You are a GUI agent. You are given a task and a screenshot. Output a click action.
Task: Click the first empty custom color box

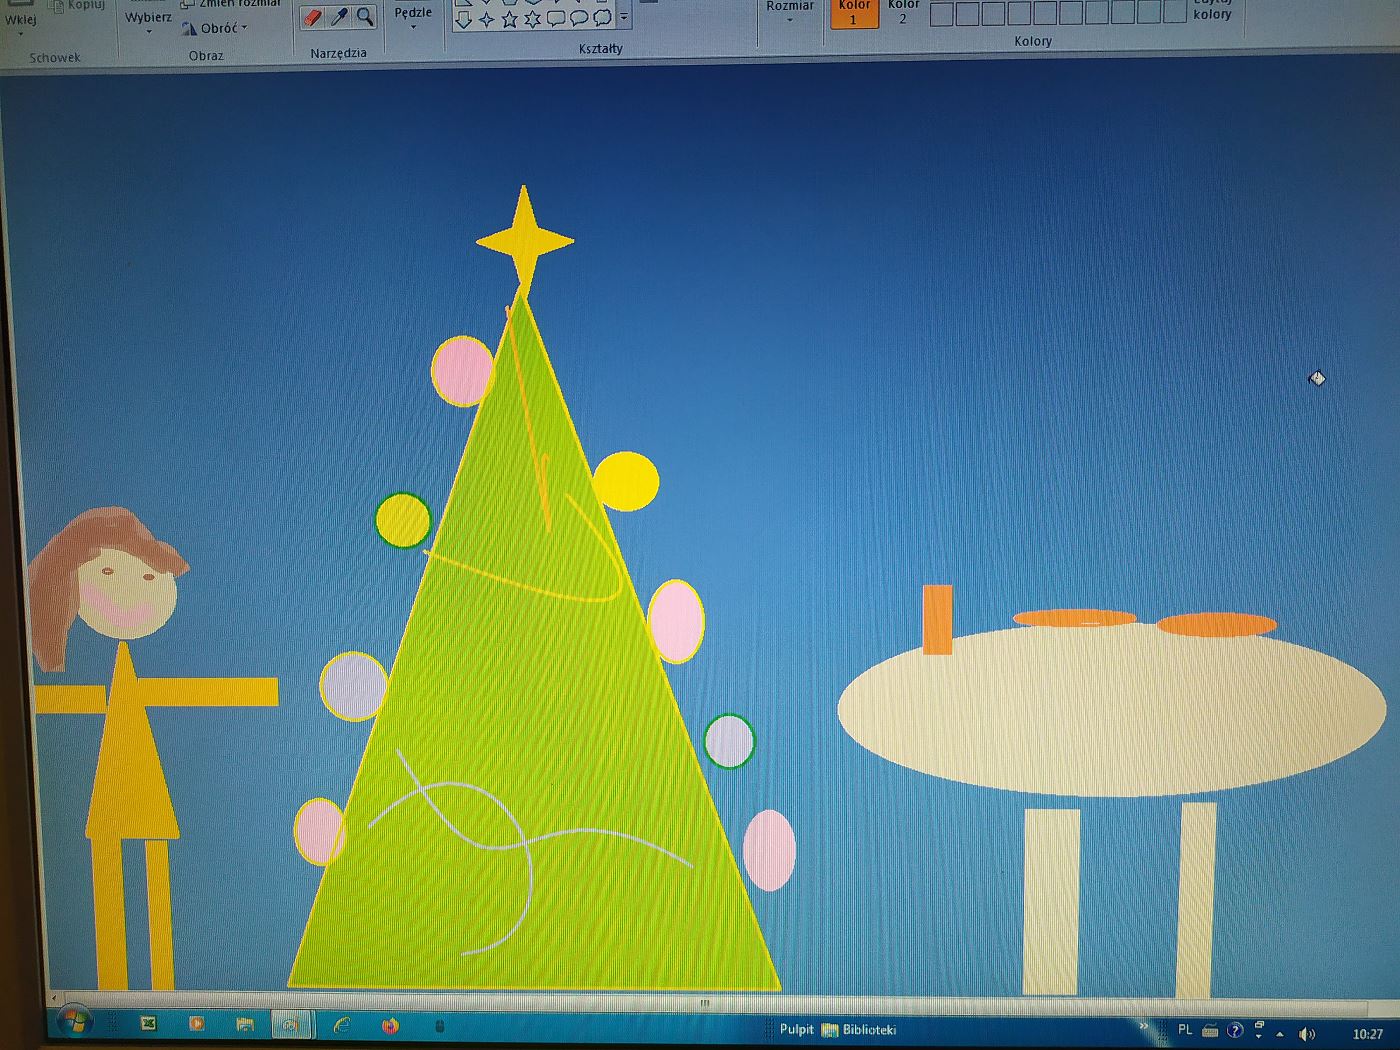tap(941, 14)
